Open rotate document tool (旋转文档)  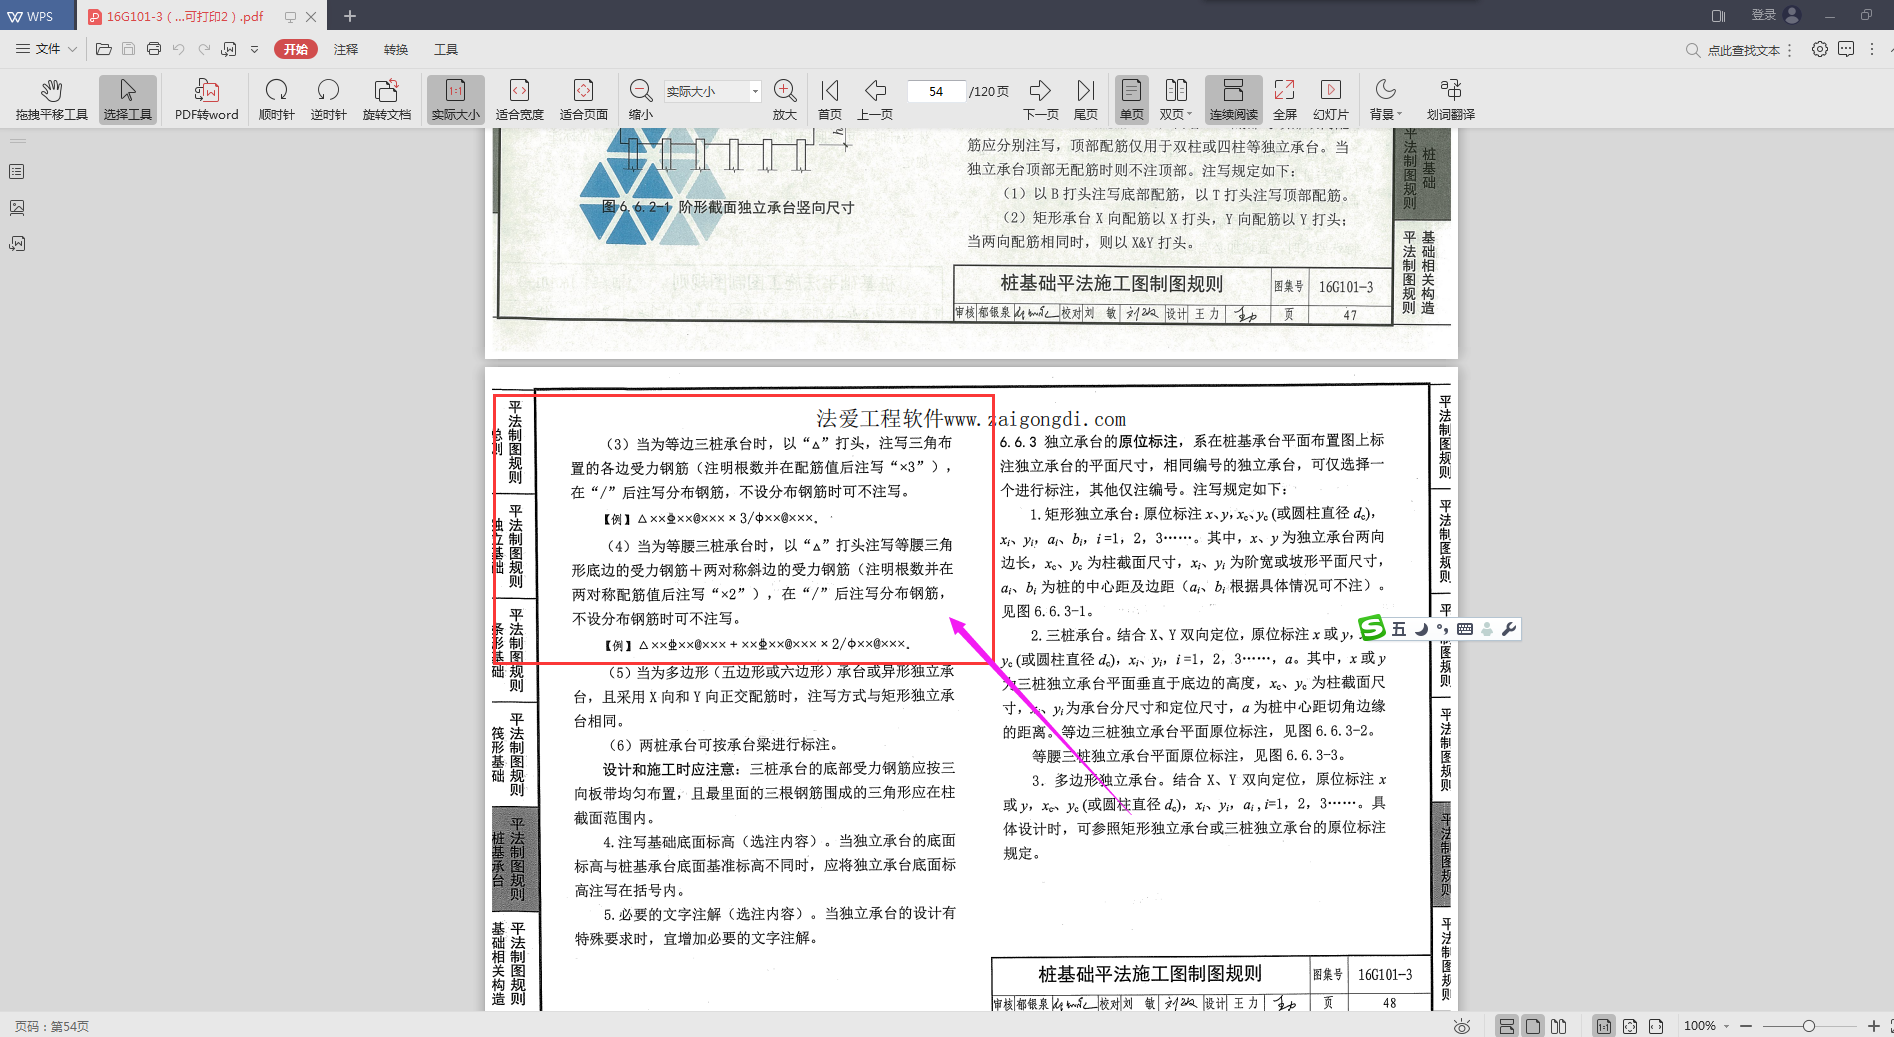pos(387,99)
